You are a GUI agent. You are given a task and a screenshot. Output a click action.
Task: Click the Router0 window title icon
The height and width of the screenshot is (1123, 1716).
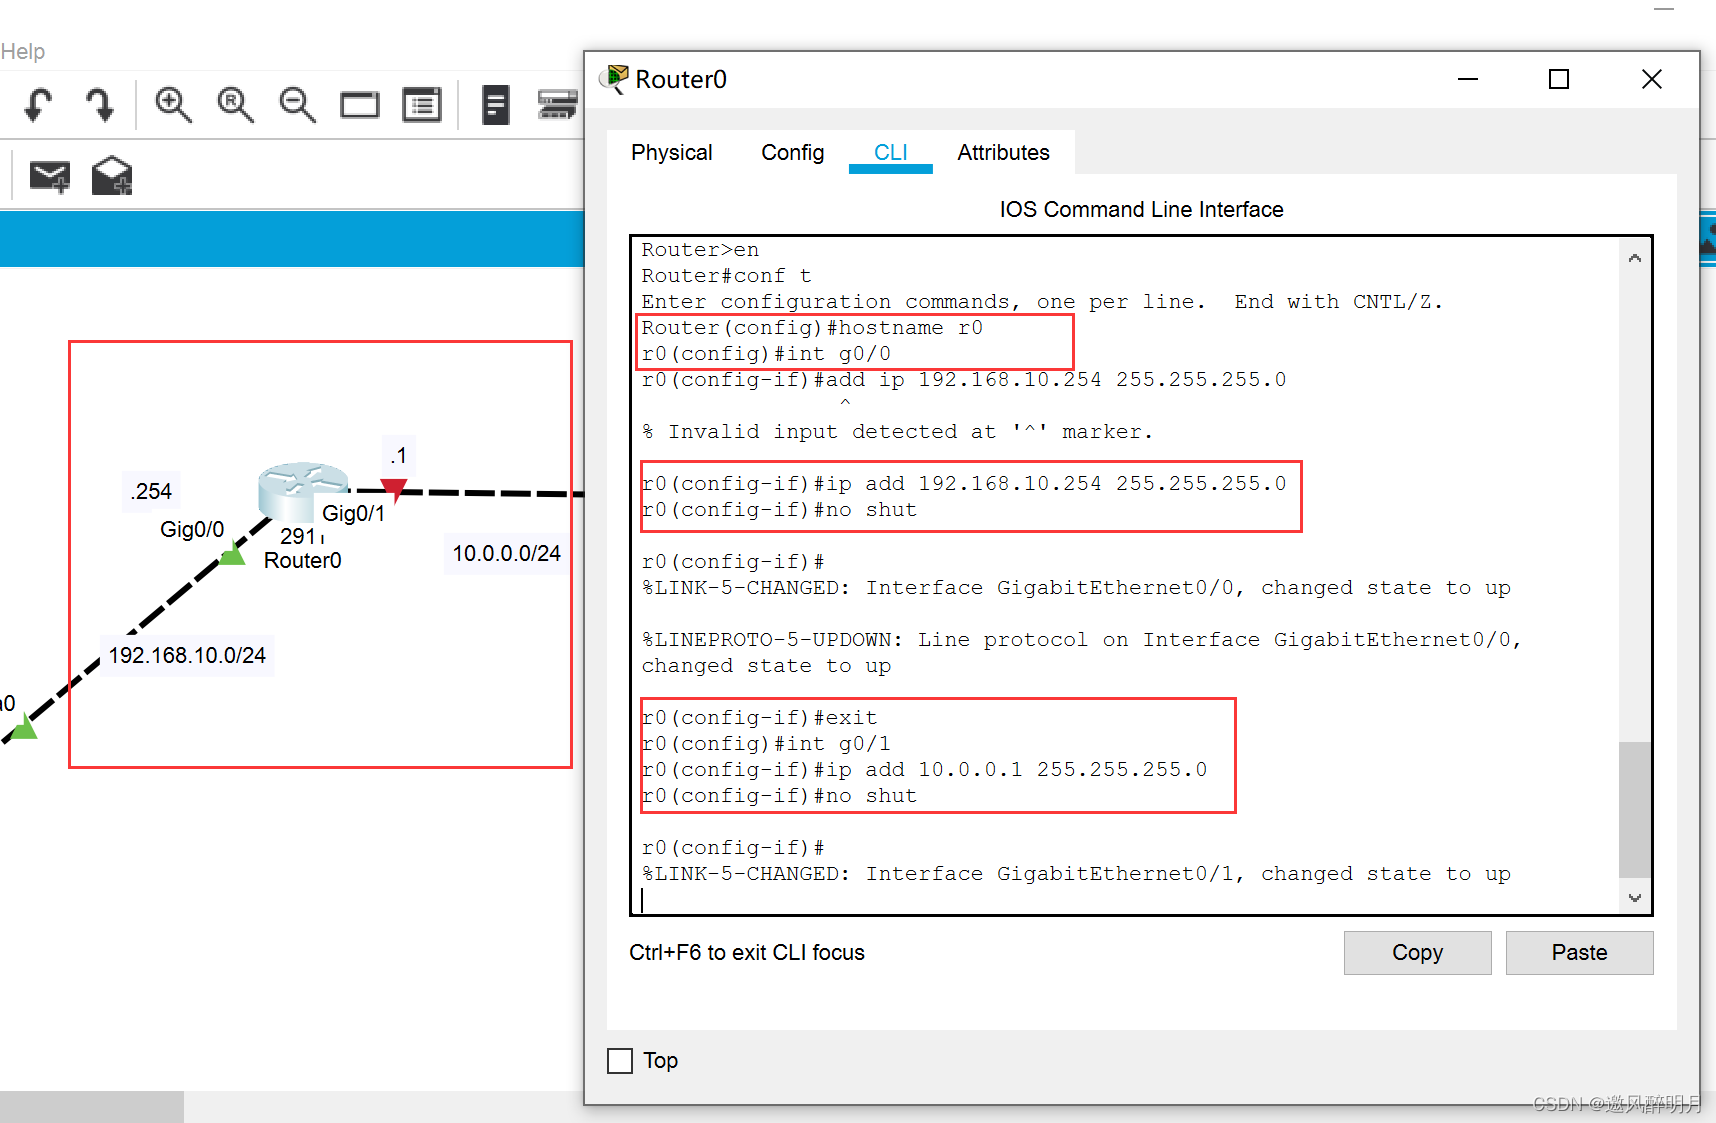(615, 79)
